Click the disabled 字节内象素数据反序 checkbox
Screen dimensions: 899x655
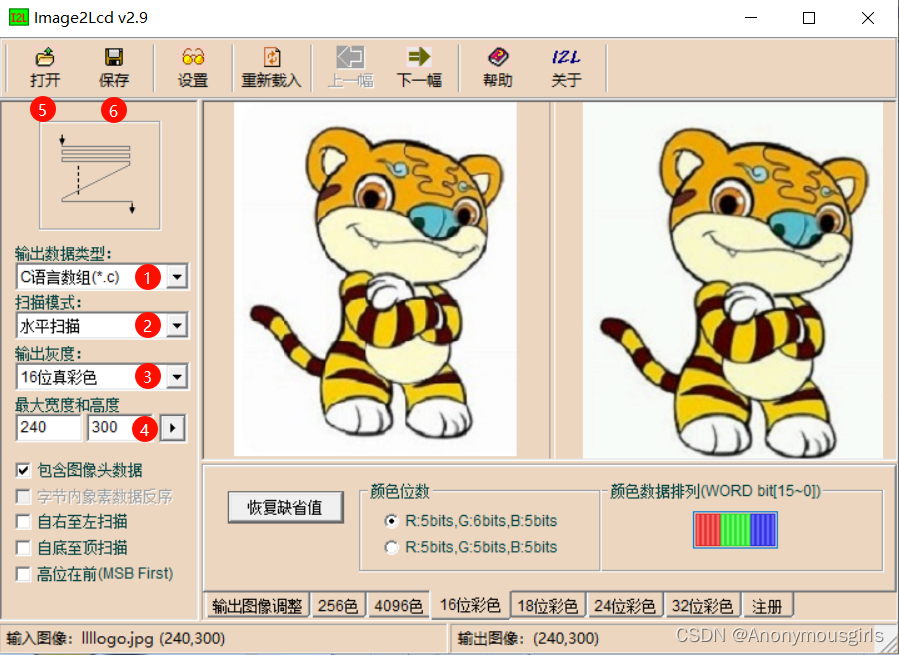23,496
